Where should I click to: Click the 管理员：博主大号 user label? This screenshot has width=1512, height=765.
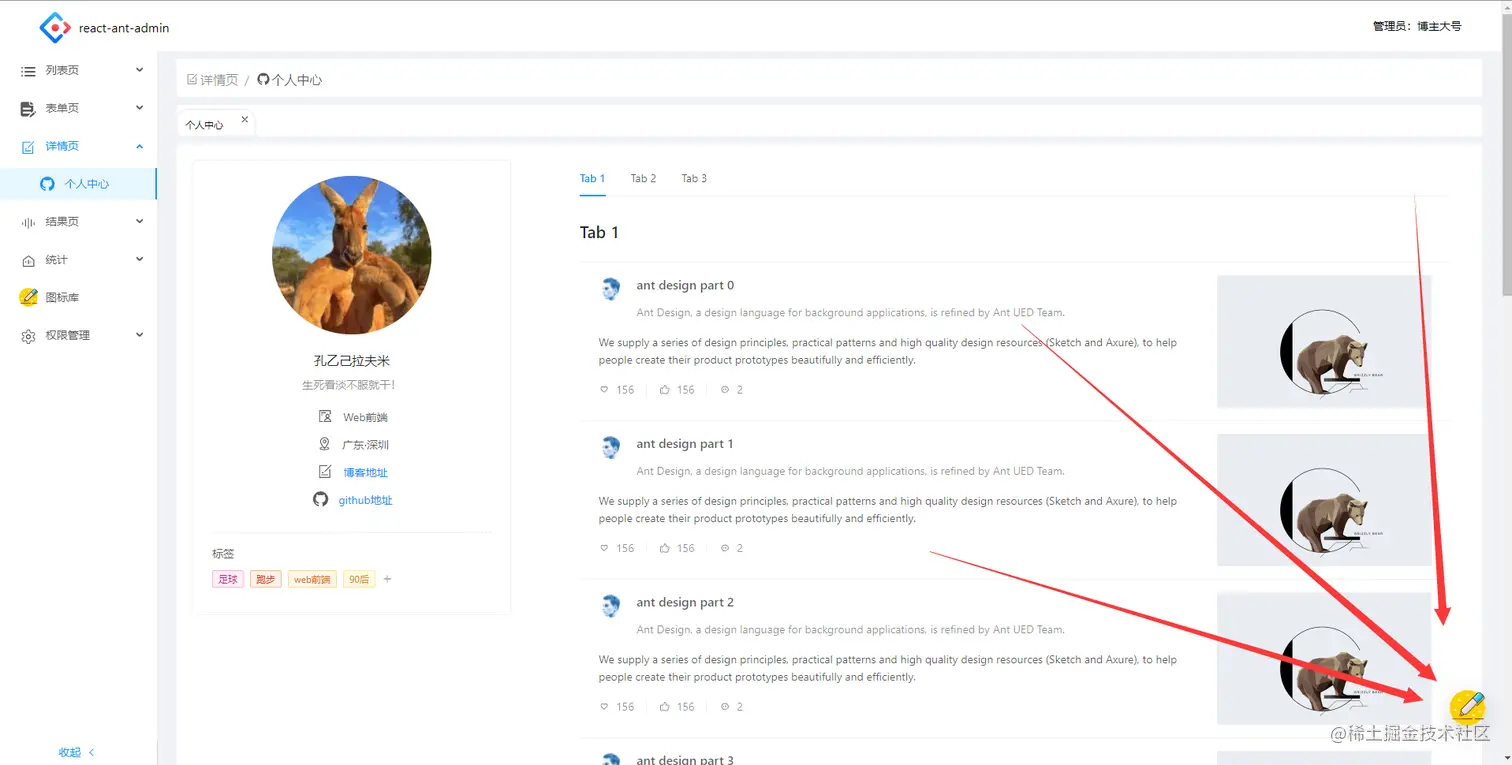(x=1417, y=26)
